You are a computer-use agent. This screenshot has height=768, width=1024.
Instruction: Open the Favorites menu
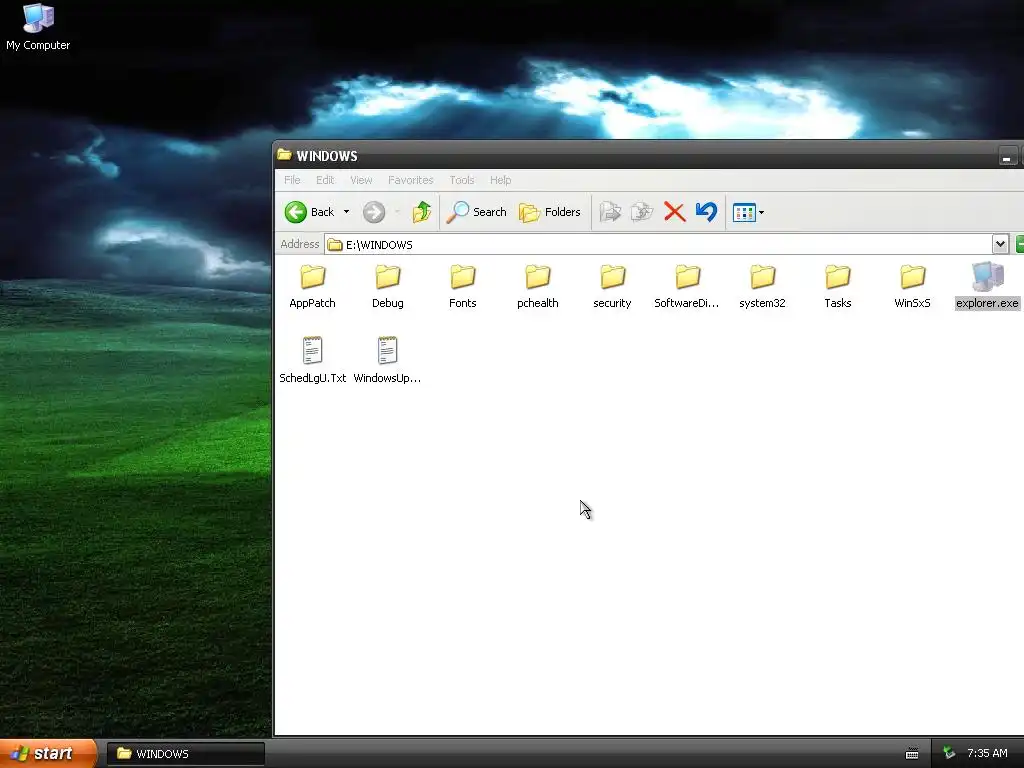(410, 180)
